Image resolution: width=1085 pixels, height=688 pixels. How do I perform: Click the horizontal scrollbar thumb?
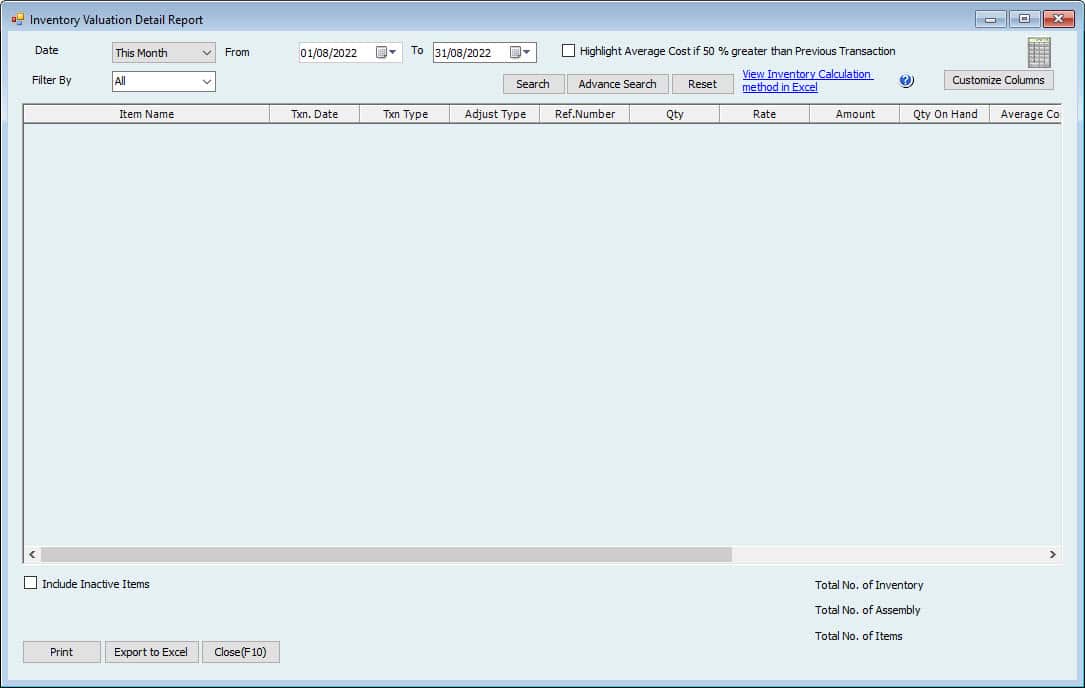tap(386, 554)
